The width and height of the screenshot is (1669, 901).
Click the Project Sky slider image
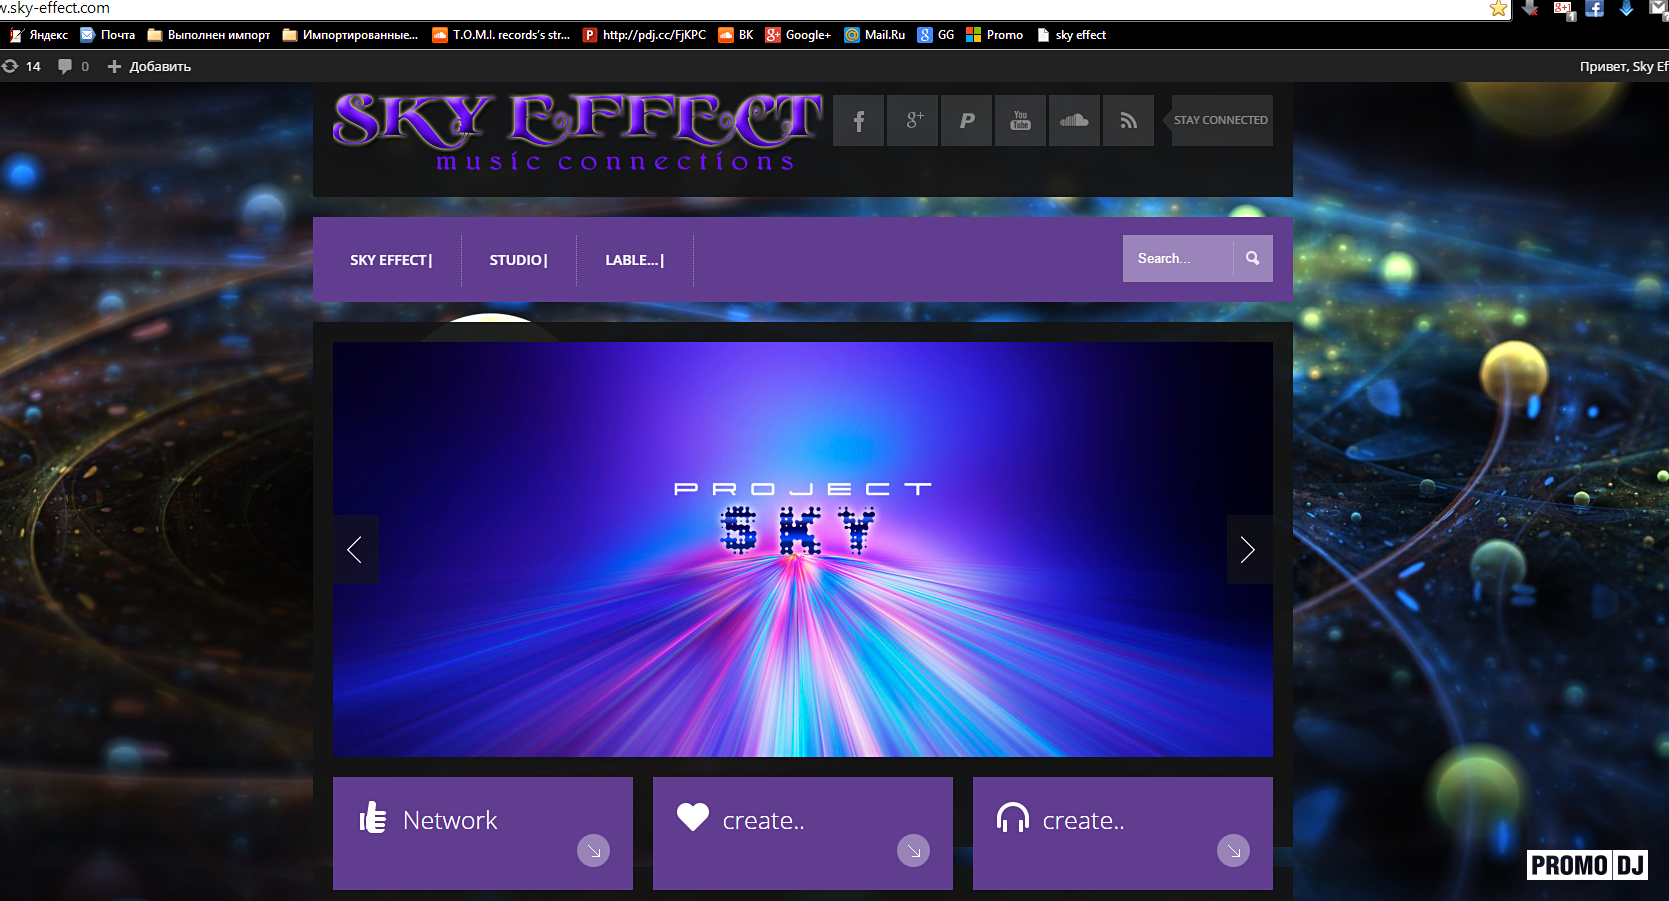click(802, 640)
